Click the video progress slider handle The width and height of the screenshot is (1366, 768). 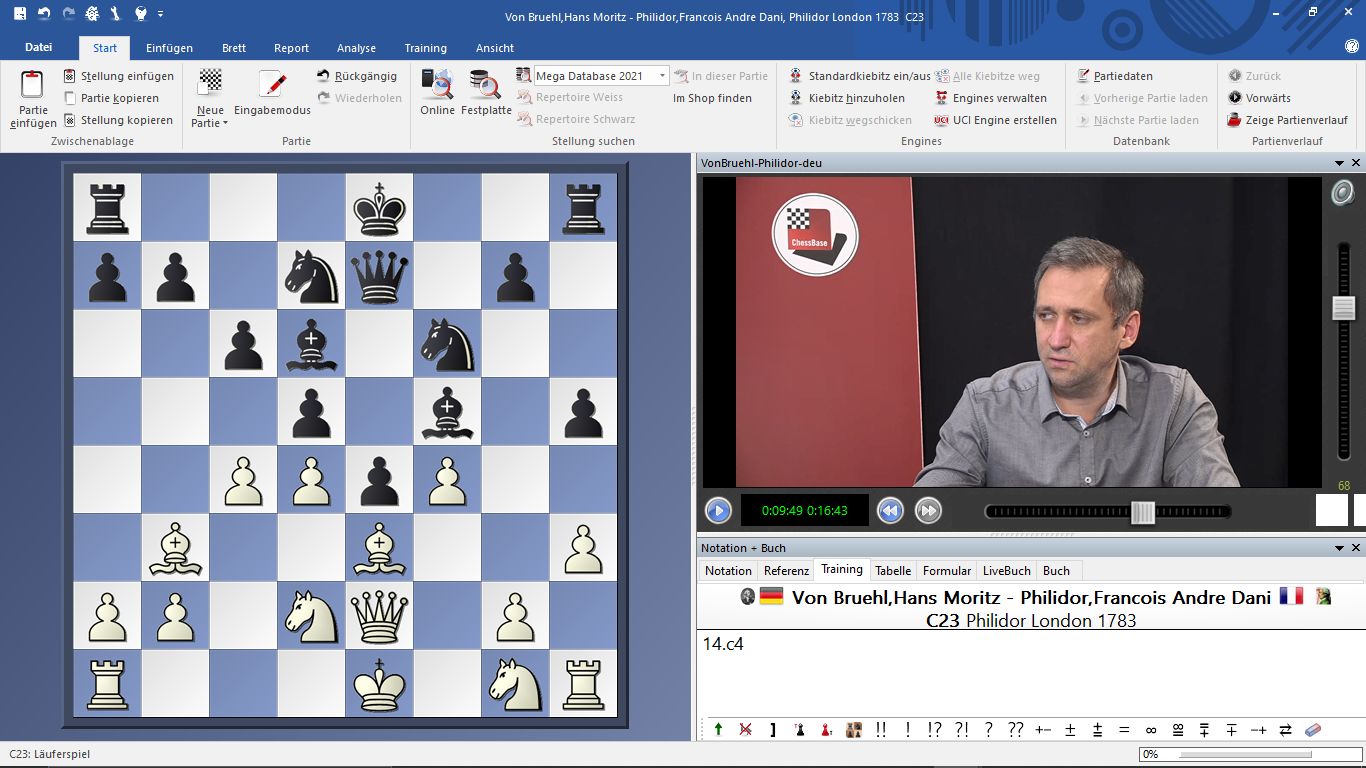click(1142, 512)
